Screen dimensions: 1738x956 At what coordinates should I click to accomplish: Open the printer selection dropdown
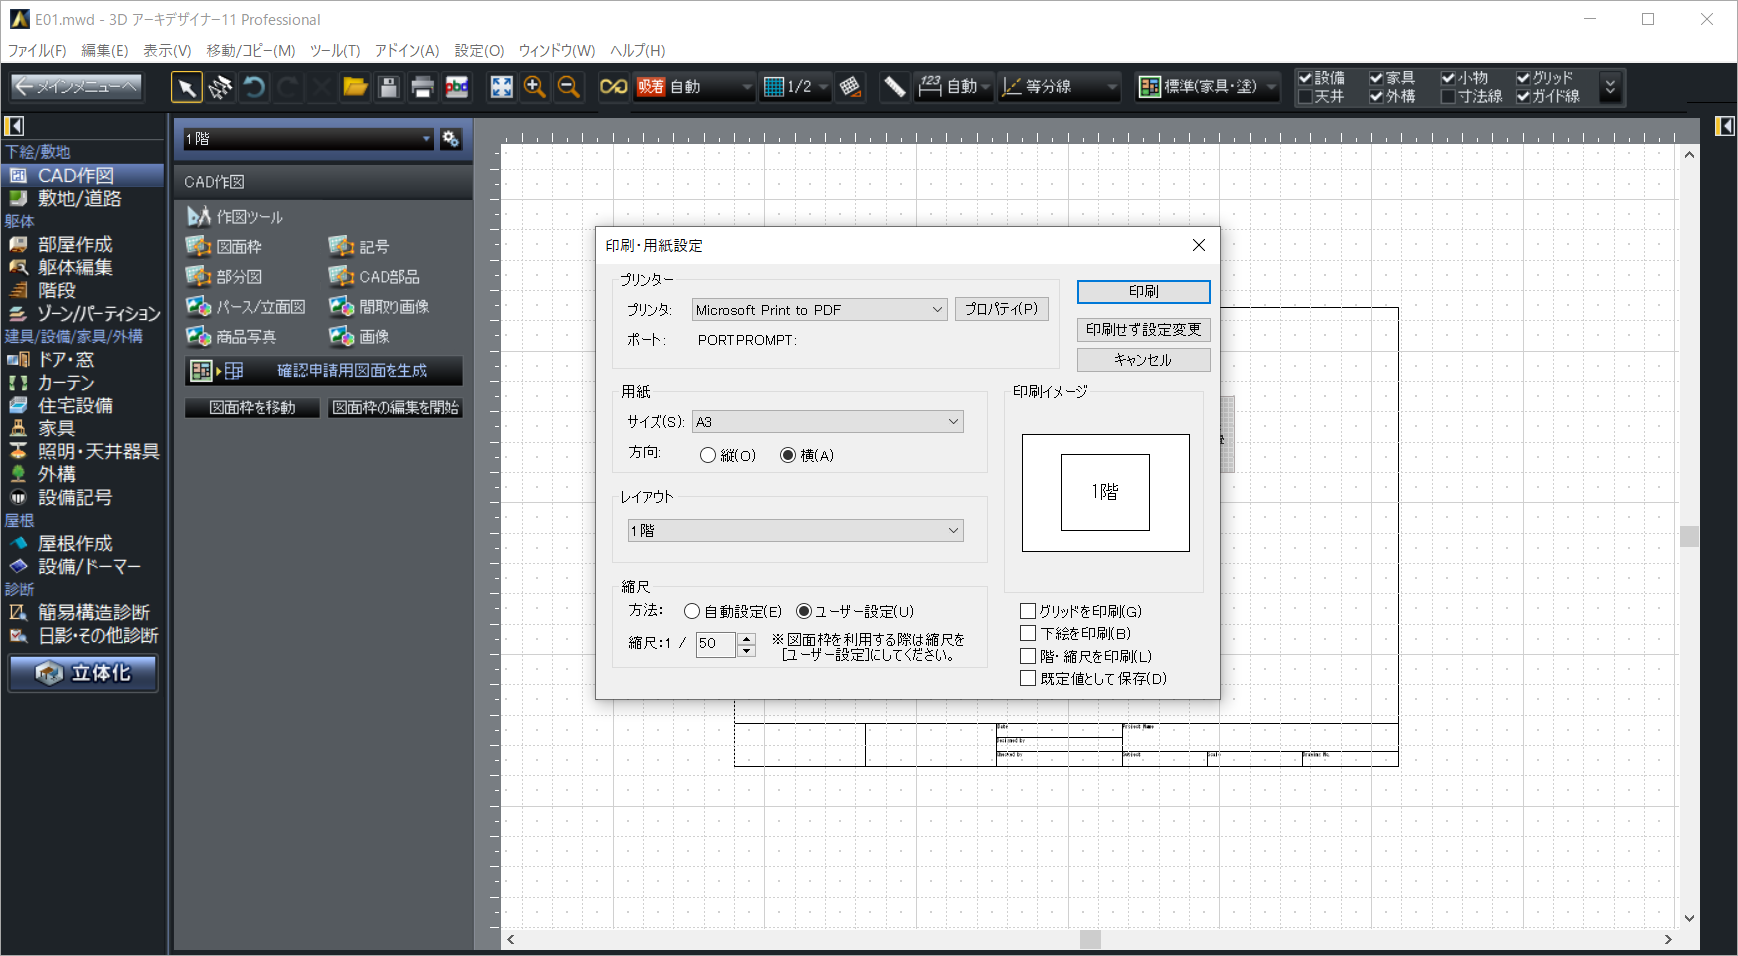(819, 310)
